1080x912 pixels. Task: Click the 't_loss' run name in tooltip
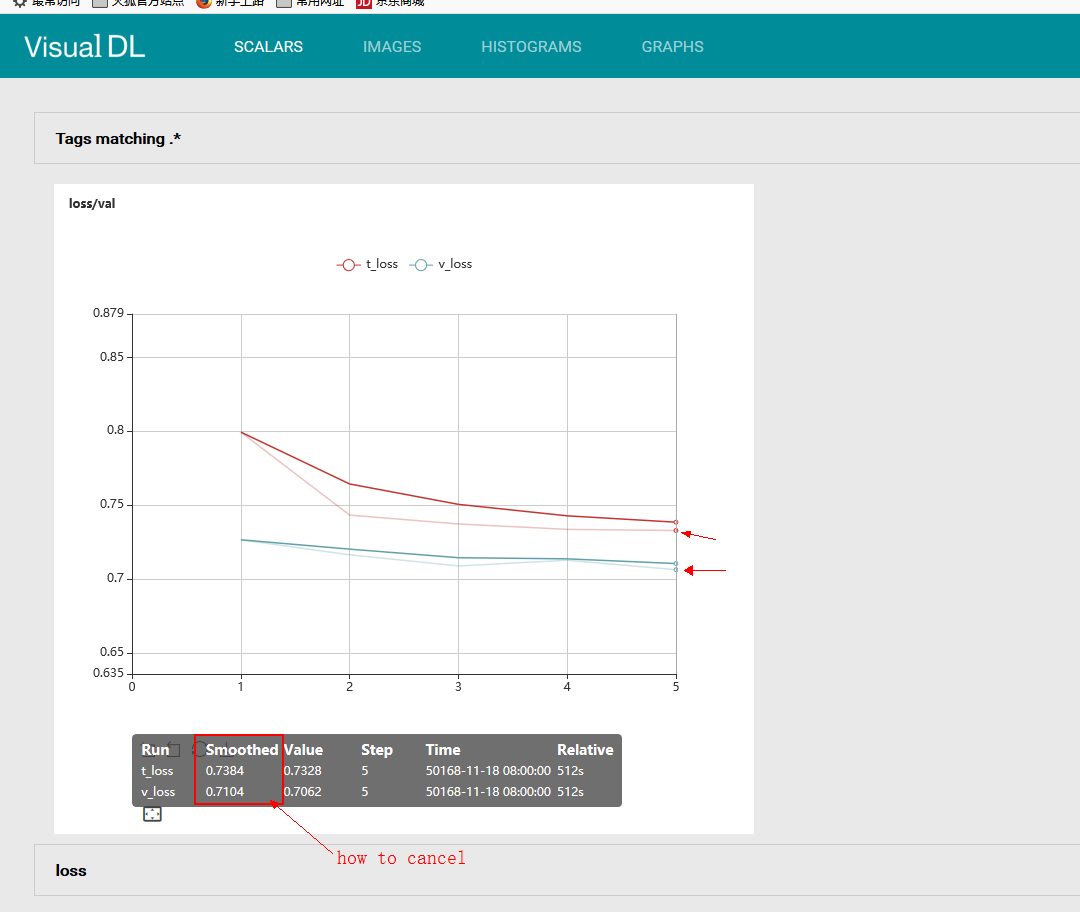point(157,771)
